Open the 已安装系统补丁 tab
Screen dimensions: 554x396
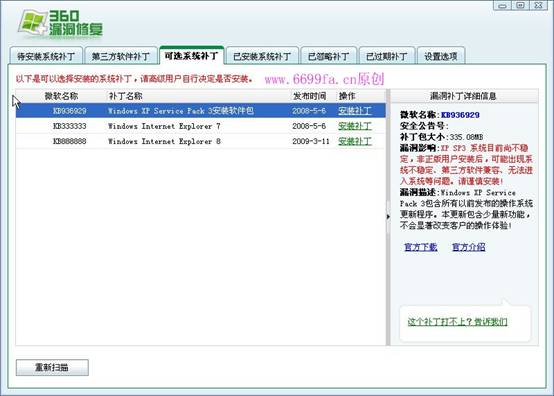coord(262,56)
